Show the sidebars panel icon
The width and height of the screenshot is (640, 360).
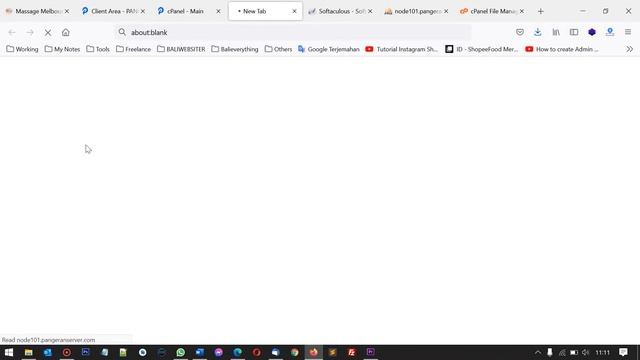(574, 32)
